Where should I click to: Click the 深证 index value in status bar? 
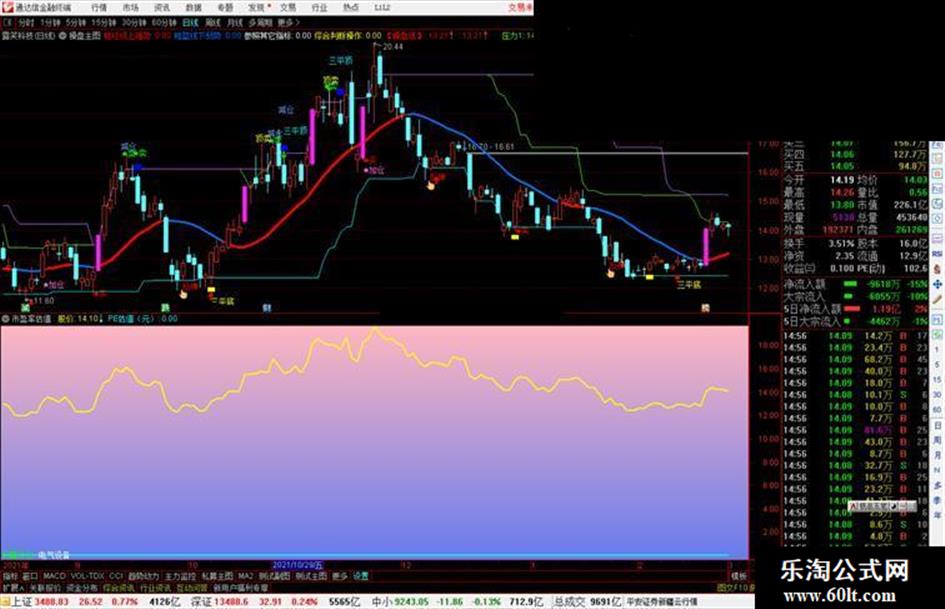pyautogui.click(x=231, y=602)
